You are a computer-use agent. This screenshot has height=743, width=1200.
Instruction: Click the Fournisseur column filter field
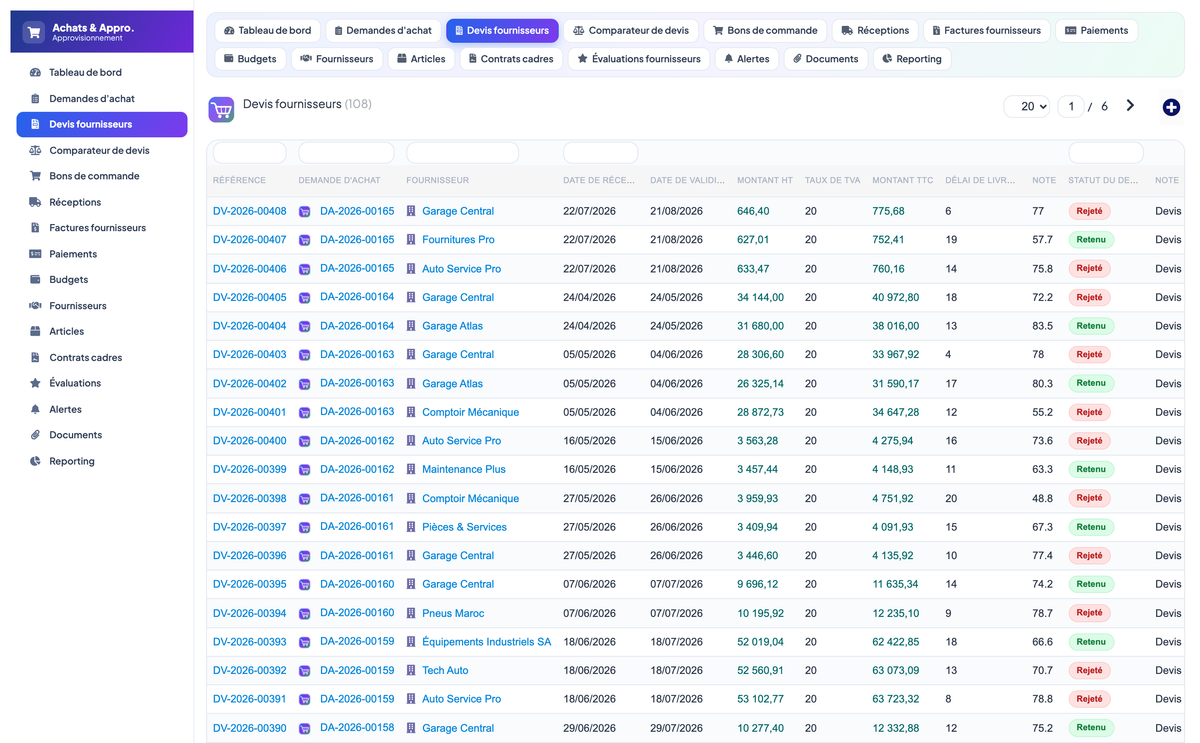[x=462, y=153]
